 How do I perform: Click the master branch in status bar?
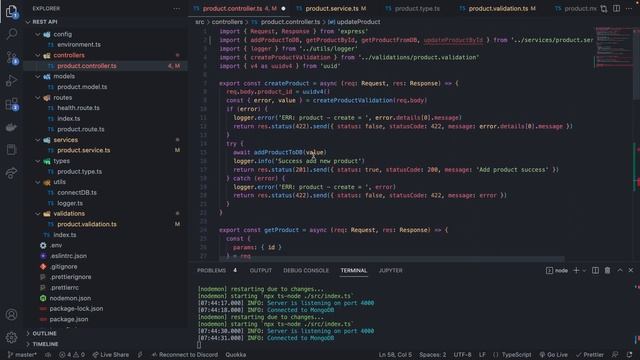[22, 355]
